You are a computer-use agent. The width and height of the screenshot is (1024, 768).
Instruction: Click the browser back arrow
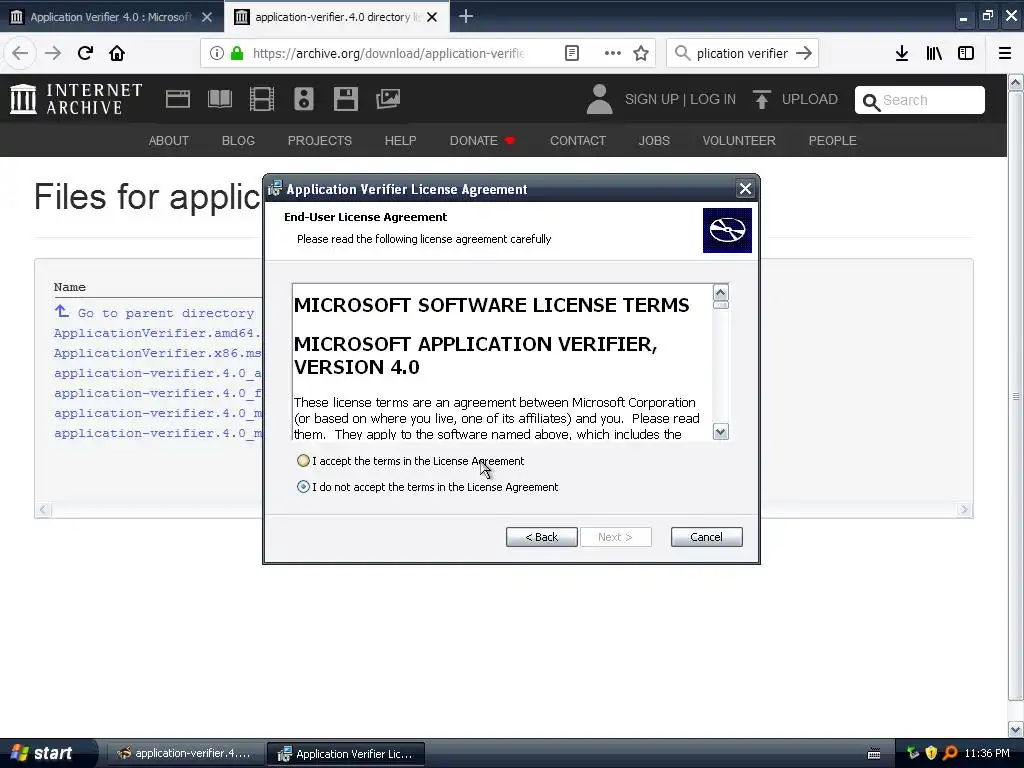[x=20, y=53]
